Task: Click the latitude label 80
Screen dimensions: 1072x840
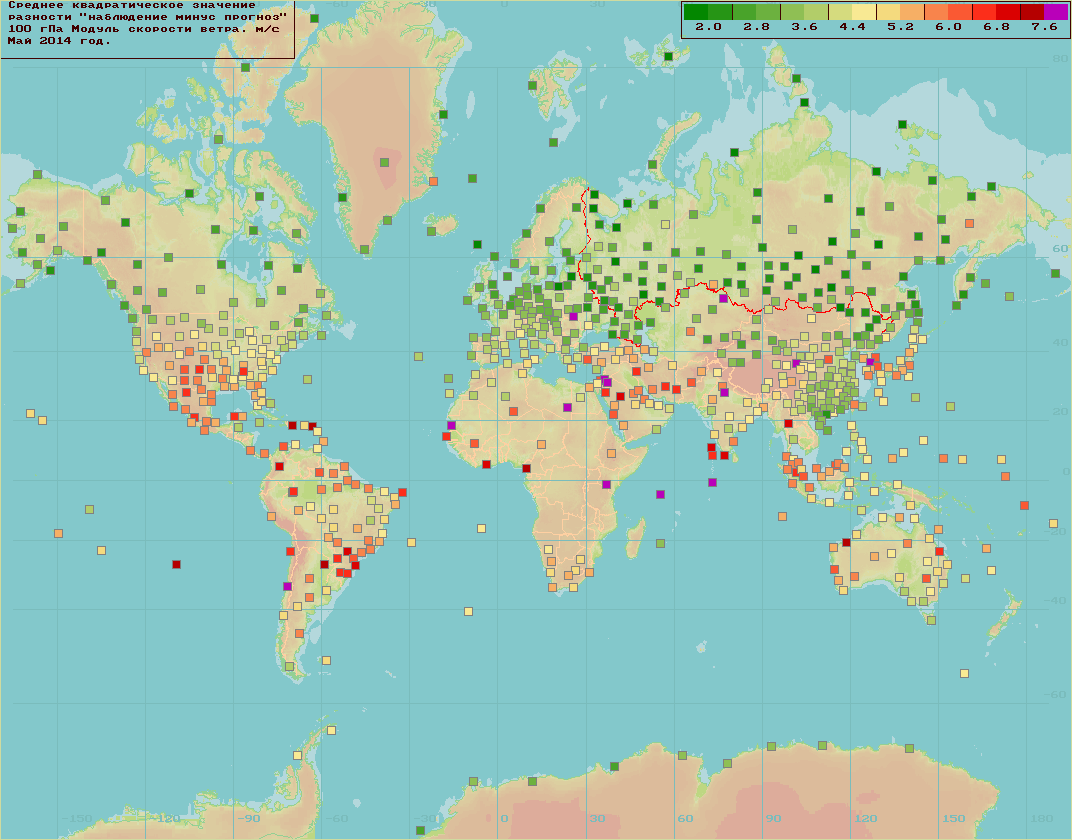Action: click(1060, 59)
